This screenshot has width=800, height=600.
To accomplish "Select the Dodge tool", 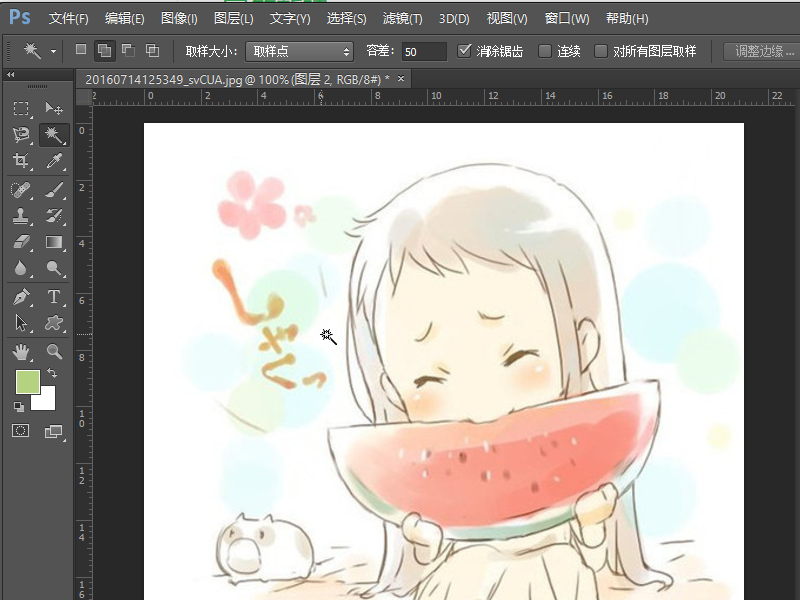I will click(x=54, y=268).
